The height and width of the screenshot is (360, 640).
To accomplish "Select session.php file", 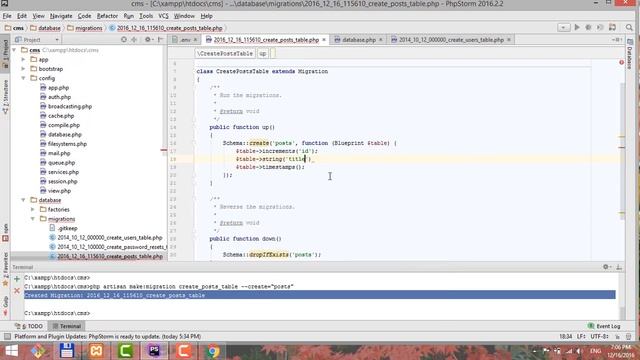I will [62, 182].
